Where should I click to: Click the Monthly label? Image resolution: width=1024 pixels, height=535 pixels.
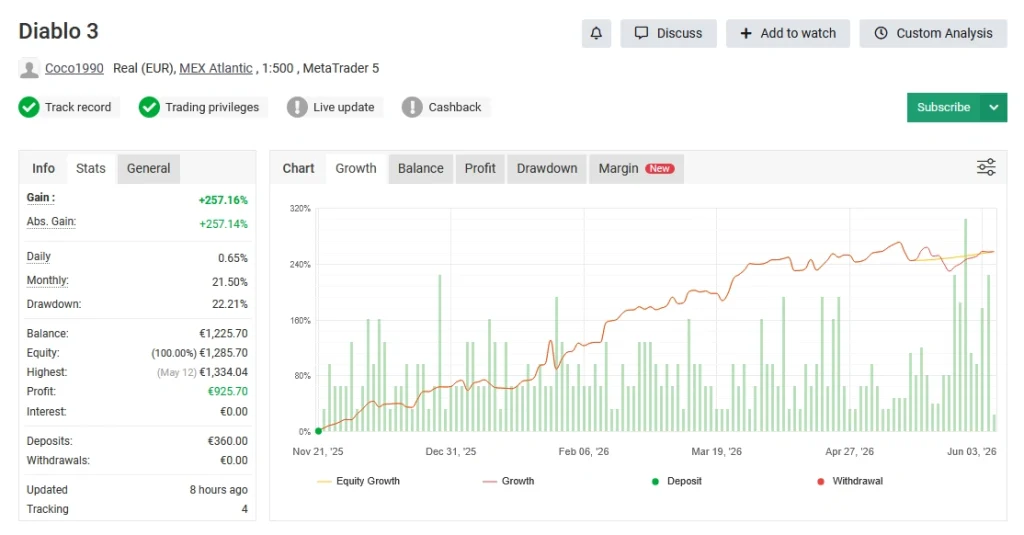[x=48, y=281]
